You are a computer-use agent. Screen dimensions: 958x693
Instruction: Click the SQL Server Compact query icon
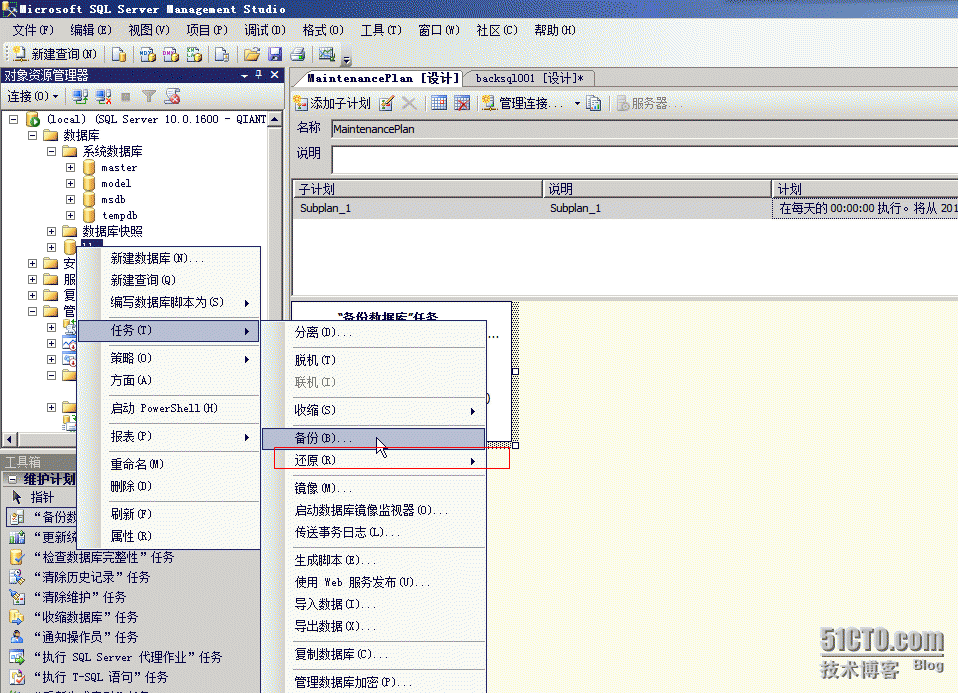222,54
